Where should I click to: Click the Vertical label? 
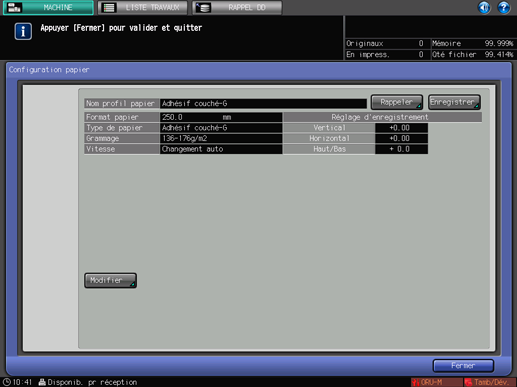coord(329,128)
